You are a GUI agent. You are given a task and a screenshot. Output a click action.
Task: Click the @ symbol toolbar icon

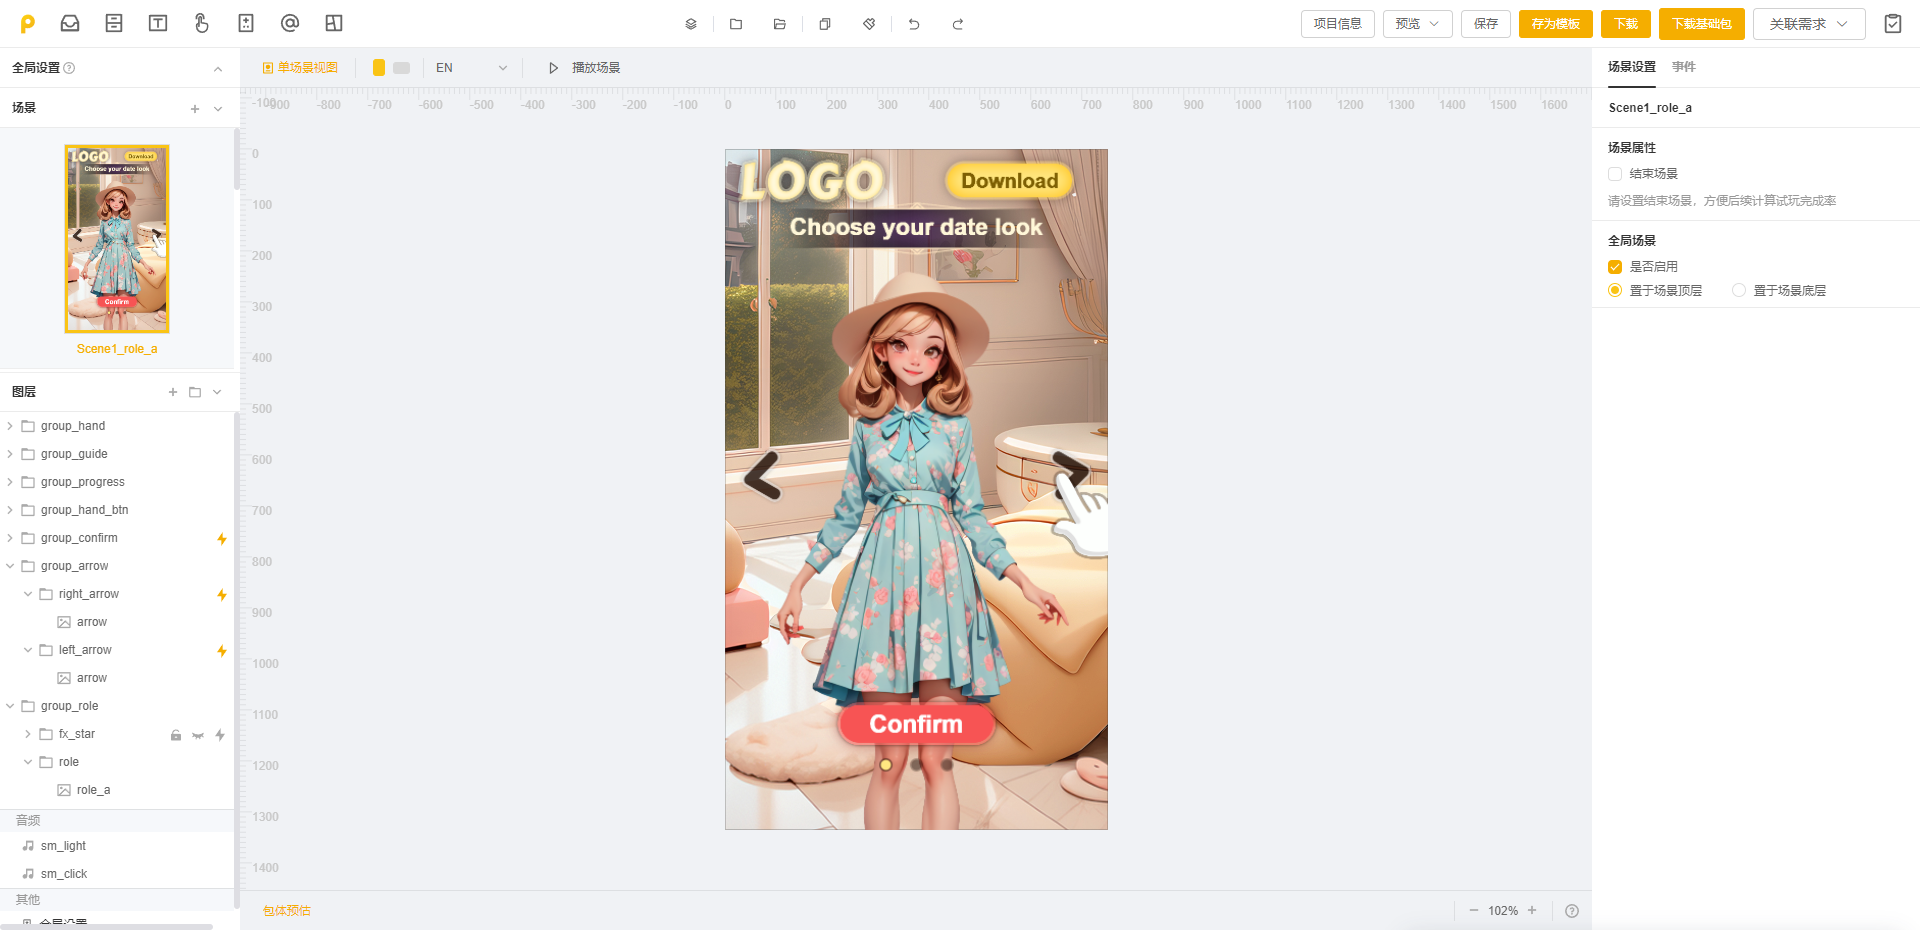pos(290,23)
